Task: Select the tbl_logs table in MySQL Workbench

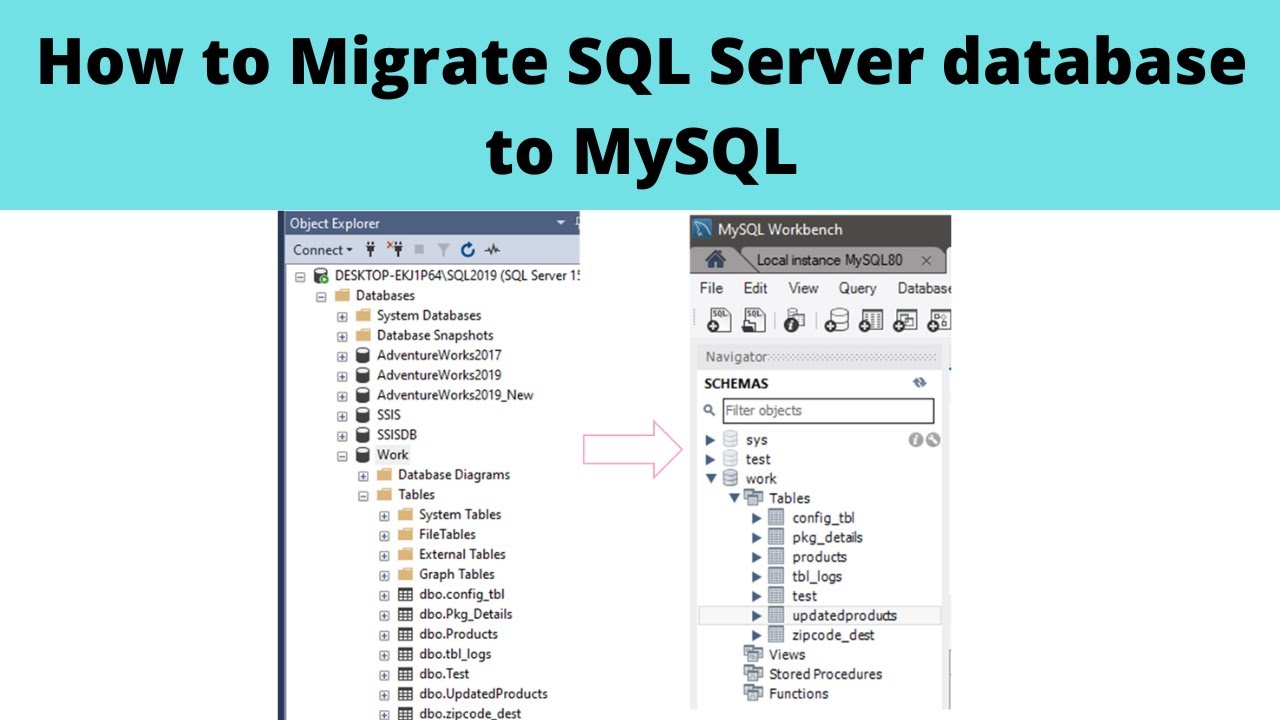Action: [x=817, y=576]
